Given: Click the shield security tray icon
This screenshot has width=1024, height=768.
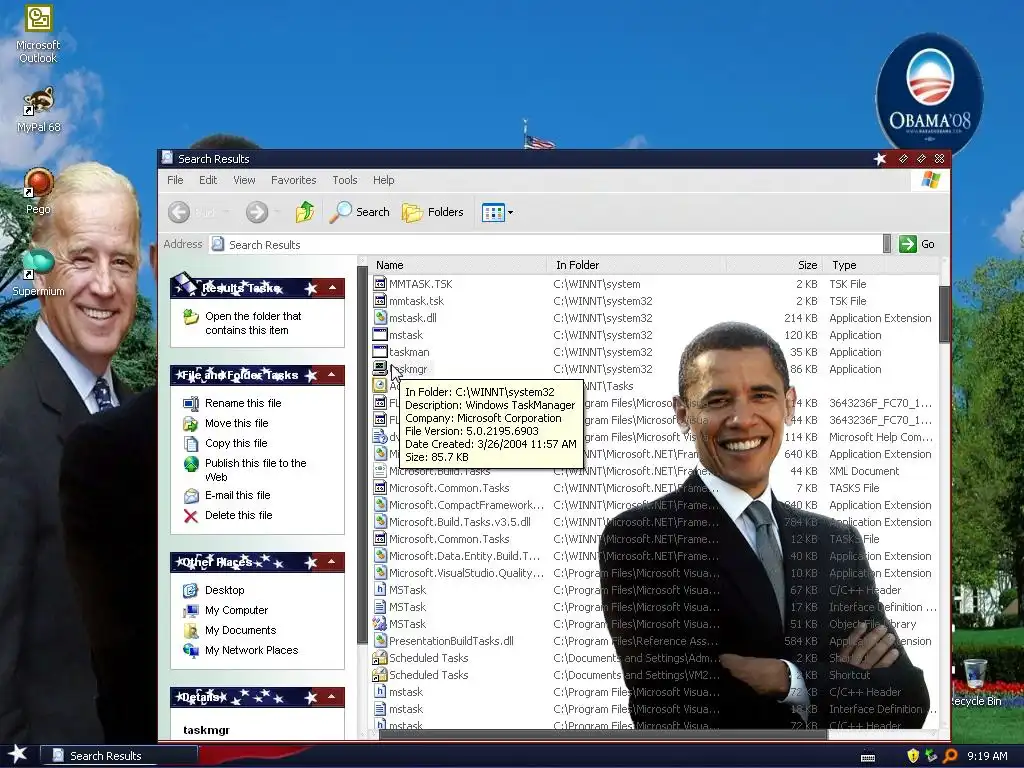Looking at the screenshot, I should coord(913,756).
